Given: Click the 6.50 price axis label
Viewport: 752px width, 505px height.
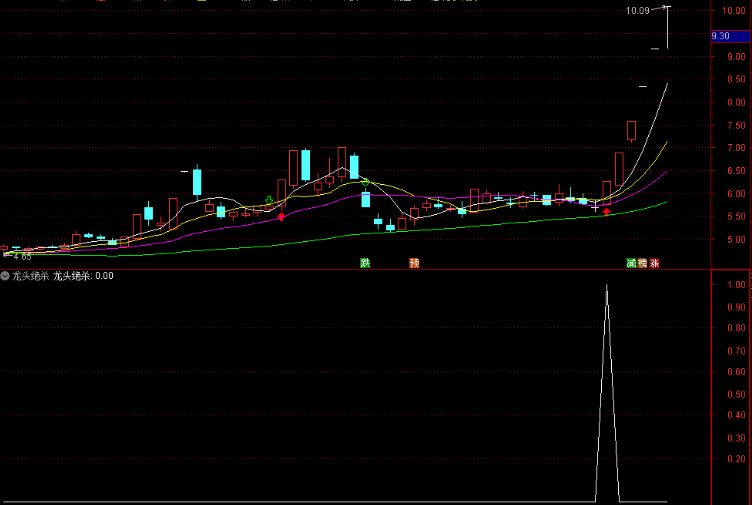Looking at the screenshot, I should [x=736, y=171].
